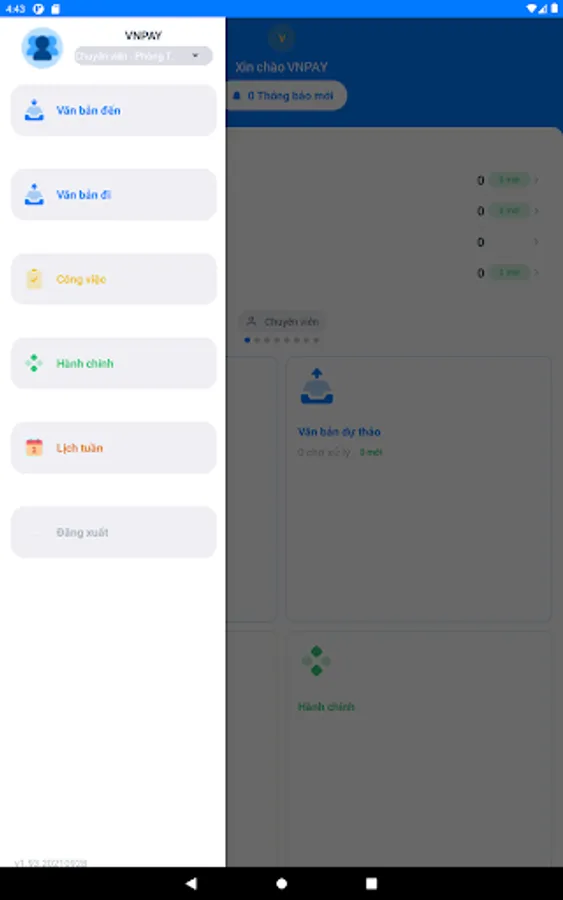The image size is (563, 900).
Task: Open Lịch tuần from the drawer
Action: [x=114, y=447]
